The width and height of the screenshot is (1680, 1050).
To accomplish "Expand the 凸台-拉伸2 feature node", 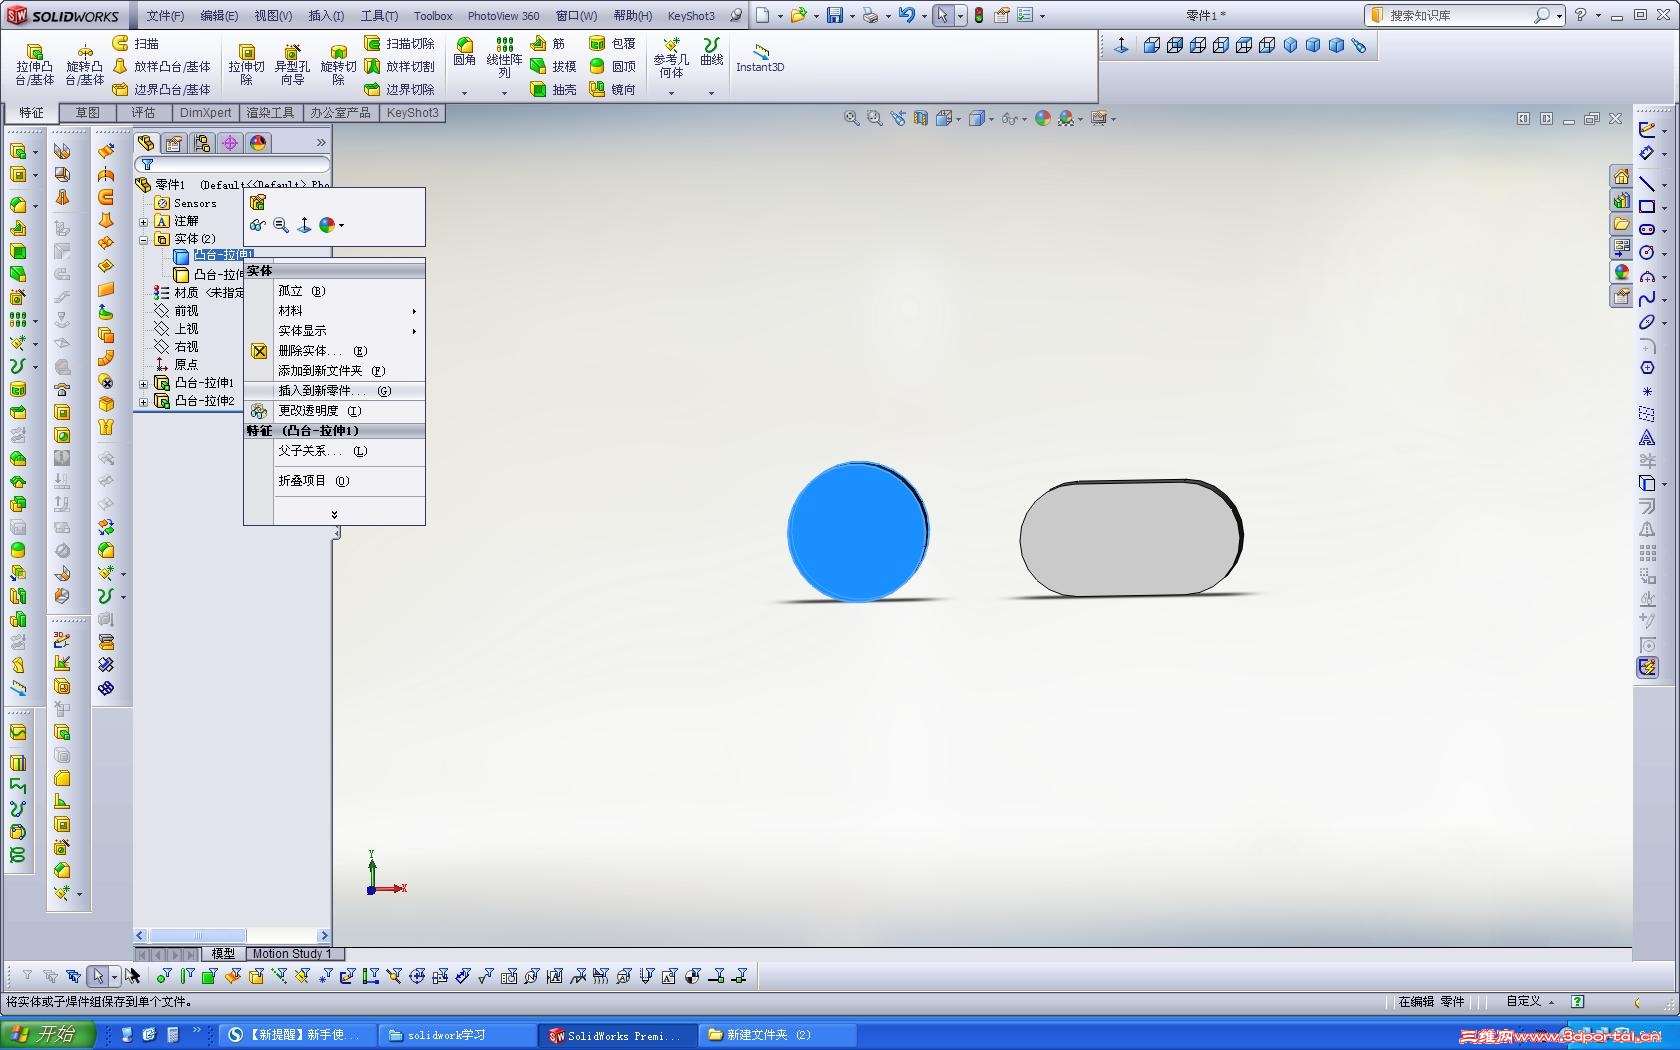I will [144, 402].
